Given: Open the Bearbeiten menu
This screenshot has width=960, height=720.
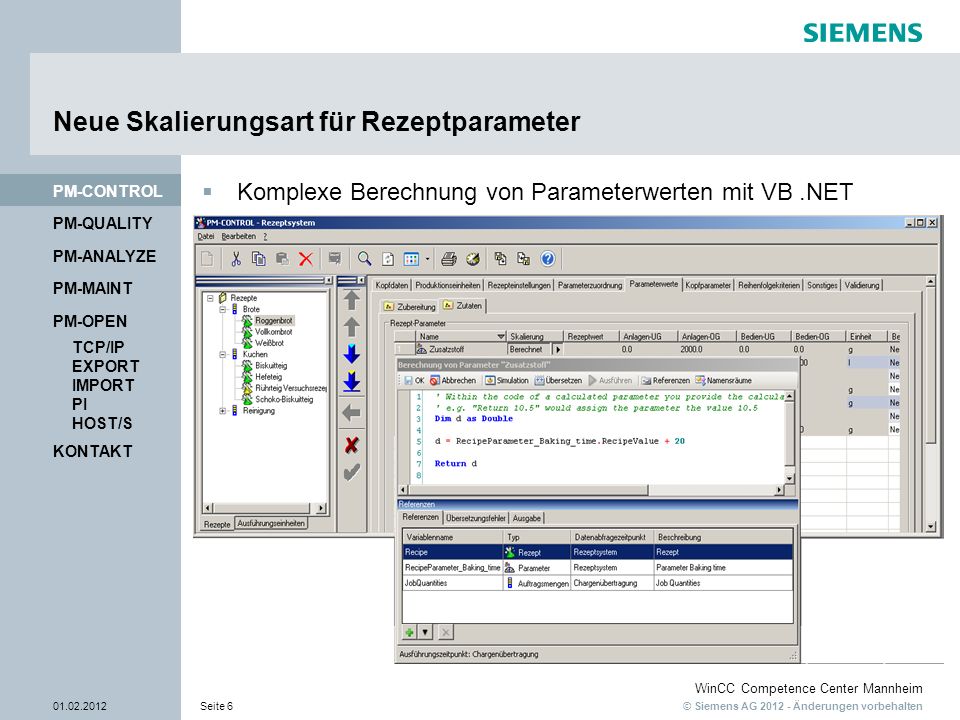Looking at the screenshot, I should [239, 236].
